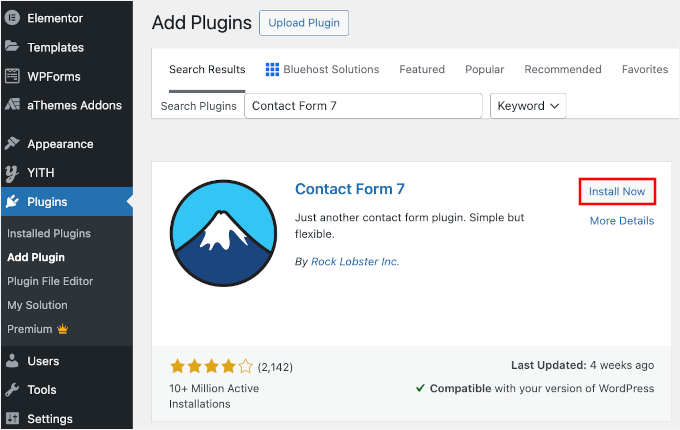Click the YITH sidebar icon
680x430 pixels.
coord(12,173)
